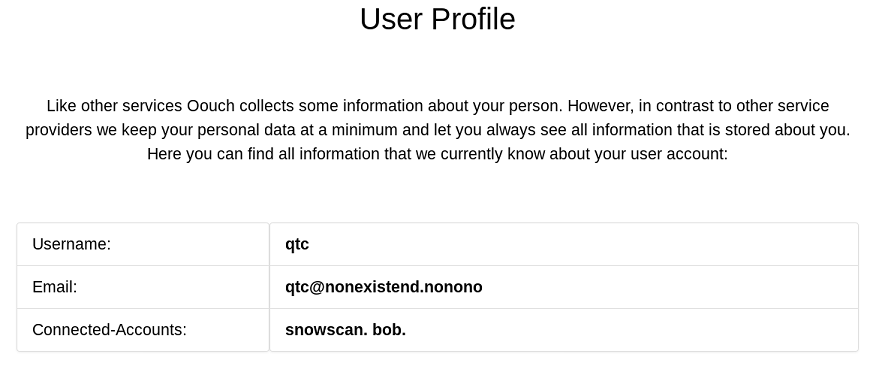Viewport: 870px width, 366px height.
Task: Click the word Profile in the title
Action: [473, 19]
